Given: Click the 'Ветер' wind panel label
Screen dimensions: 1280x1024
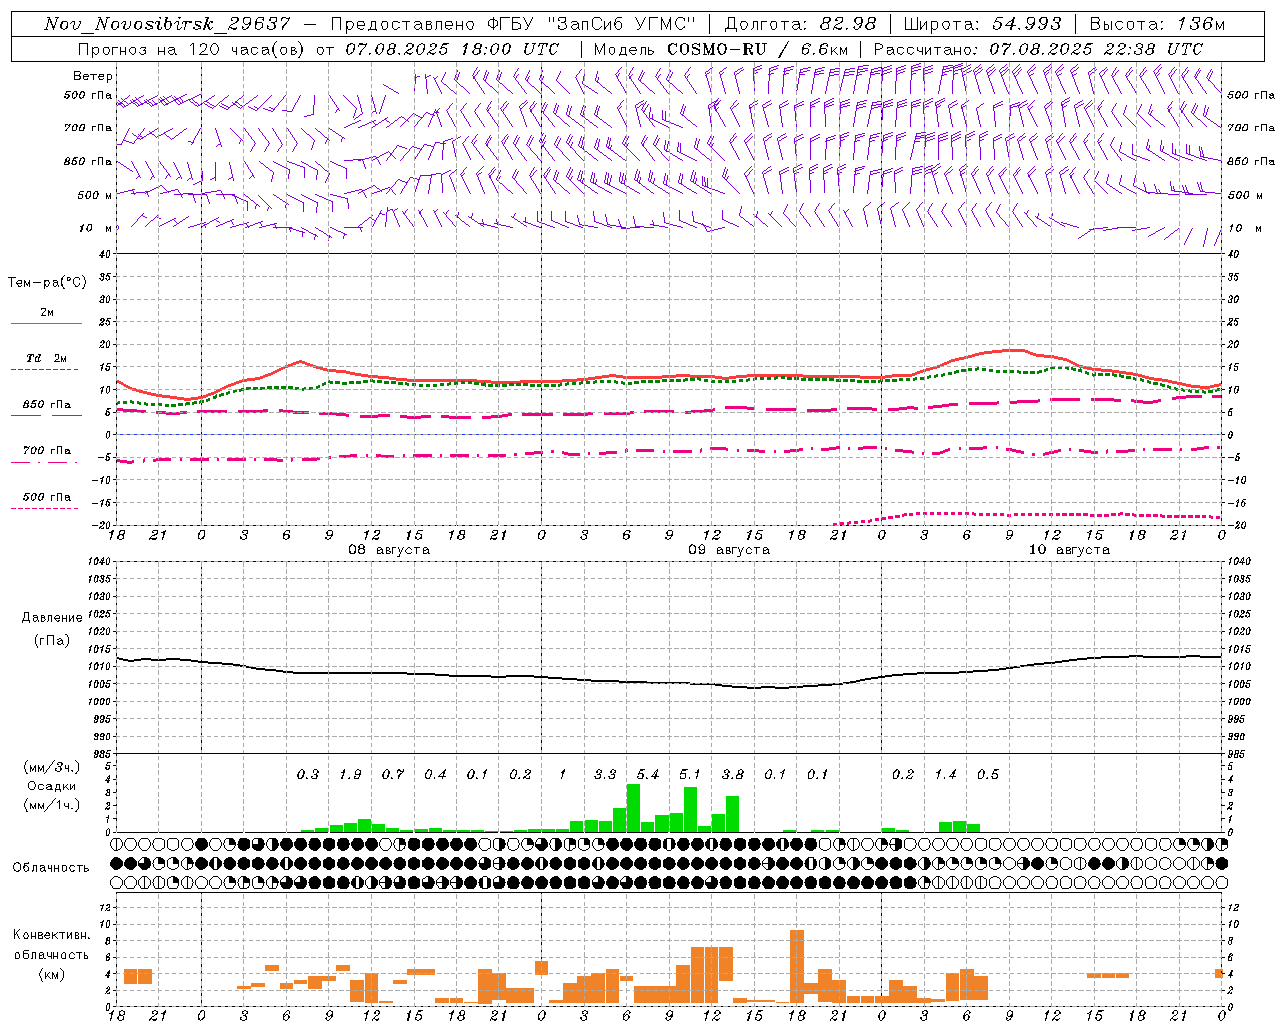Looking at the screenshot, I should (93, 76).
